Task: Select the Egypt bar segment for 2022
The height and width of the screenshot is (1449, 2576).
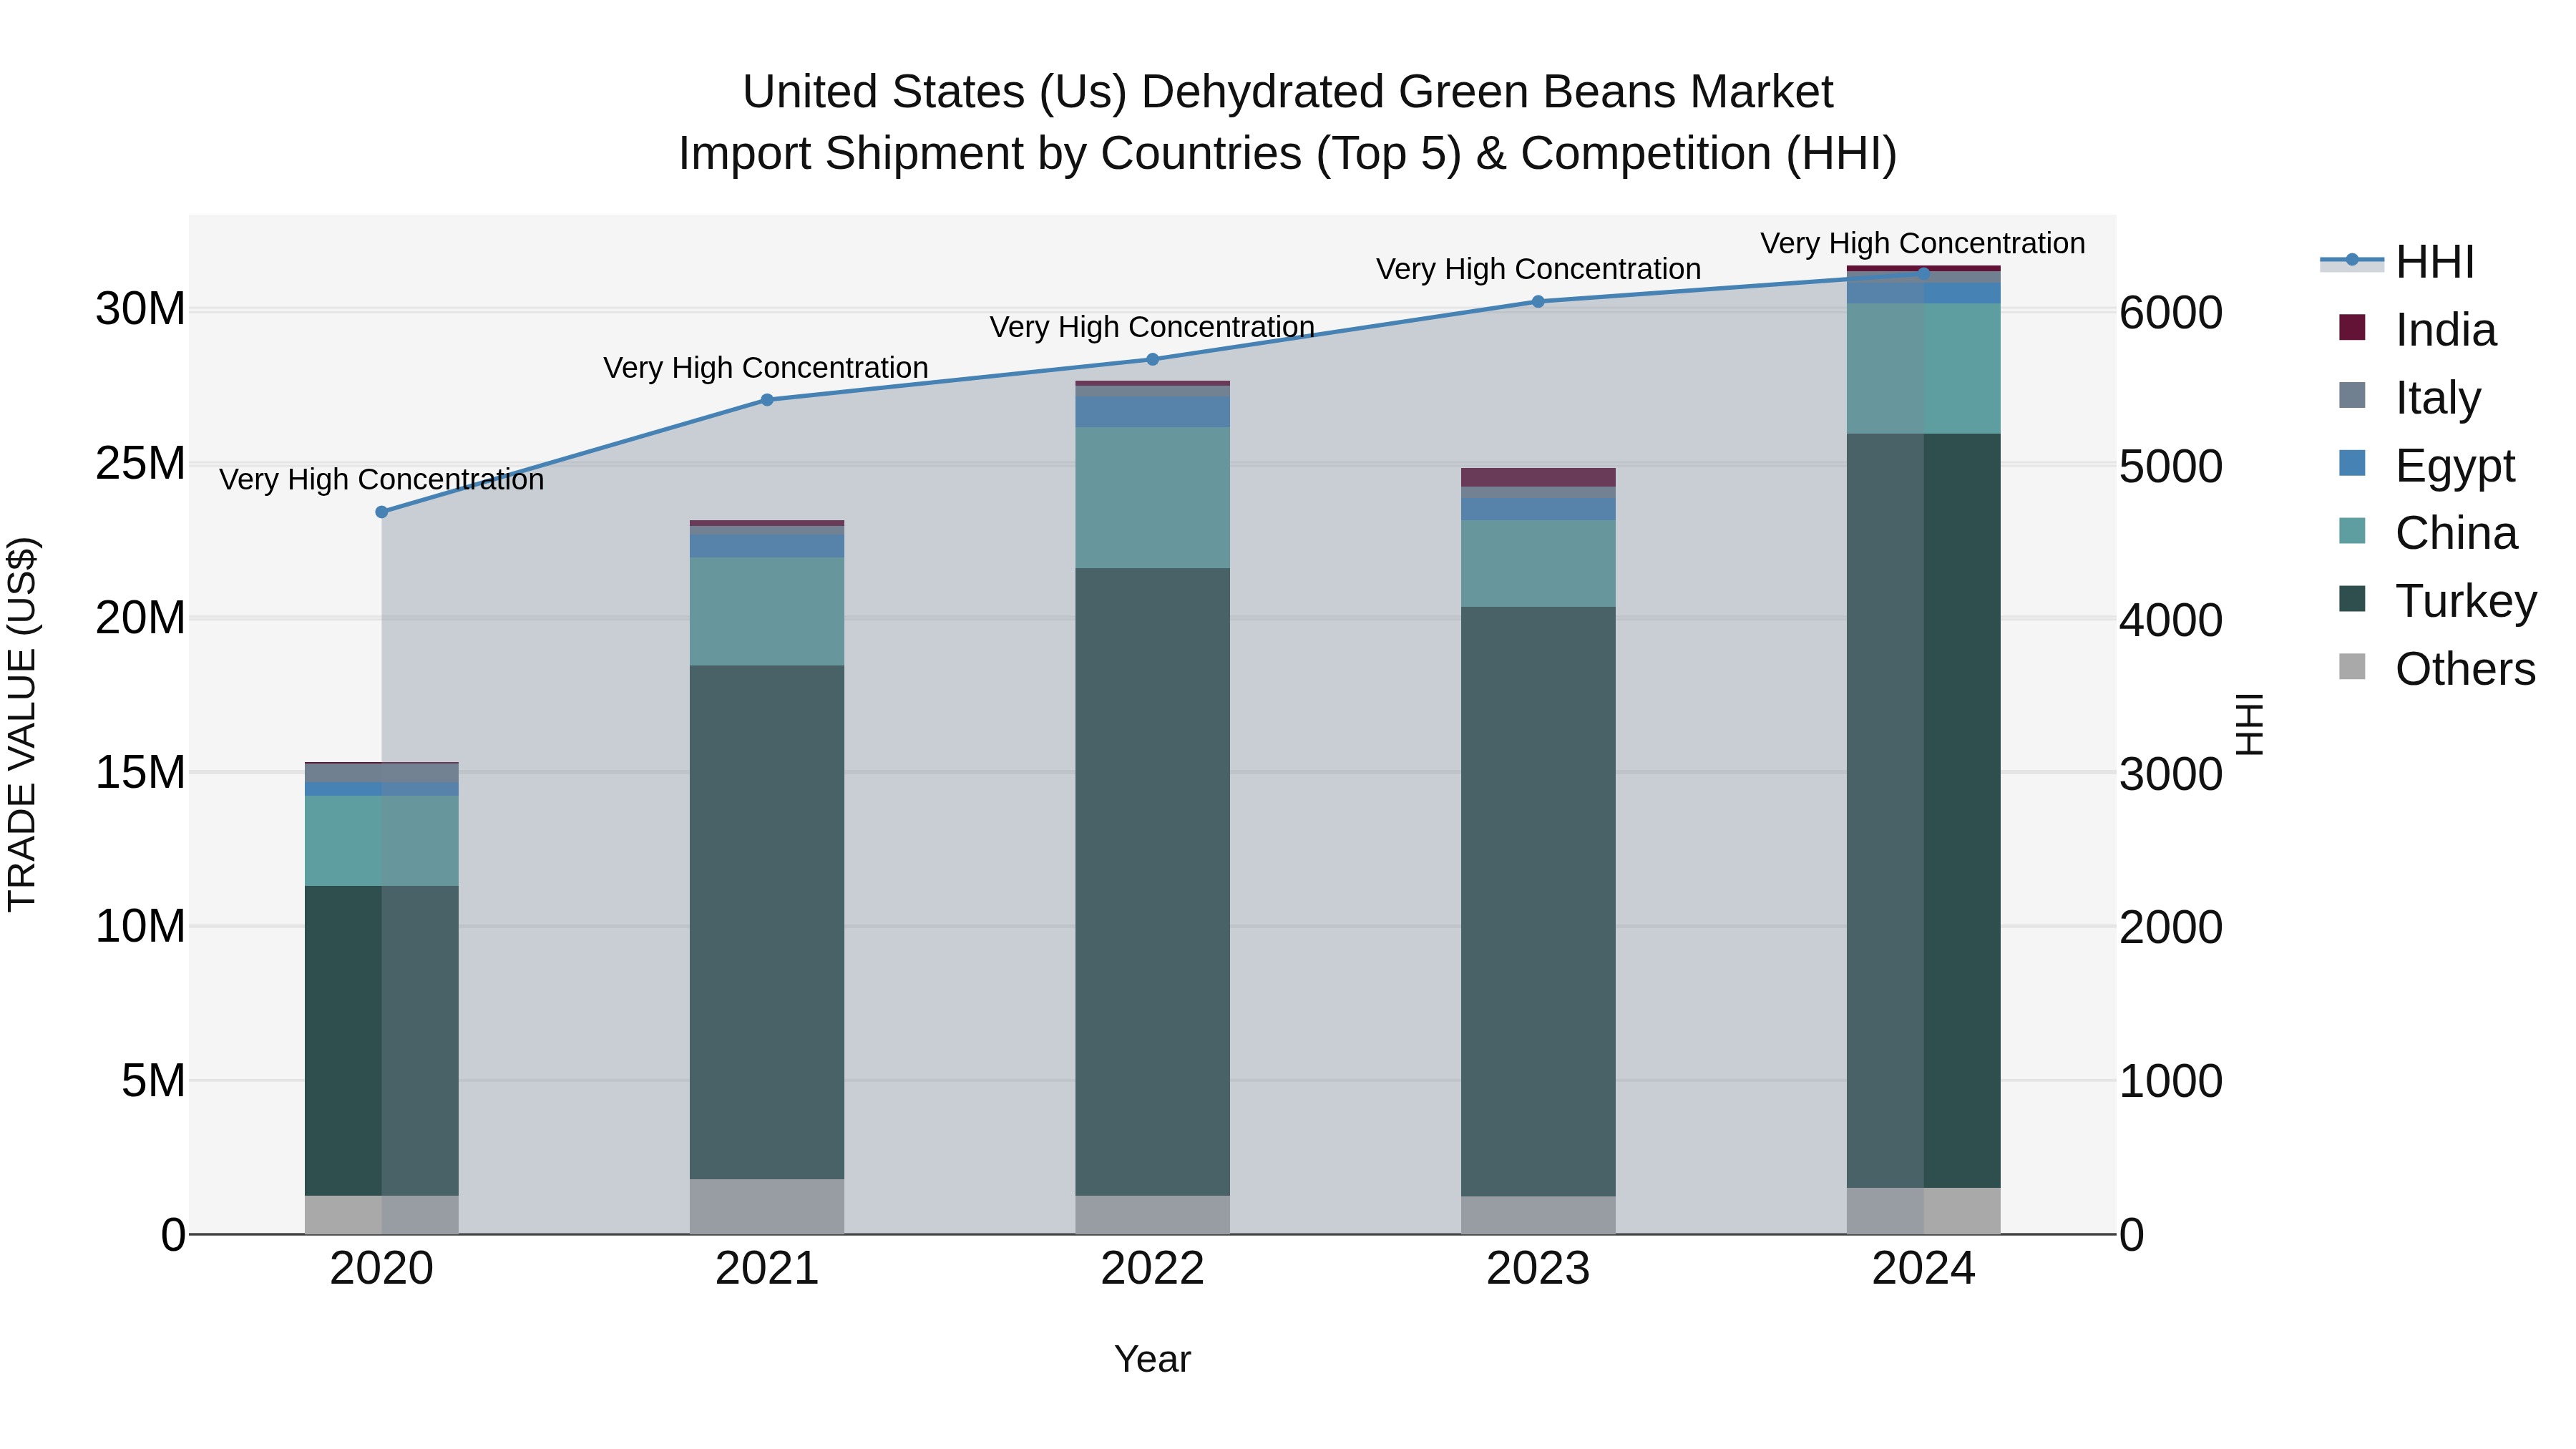Action: [x=1152, y=412]
